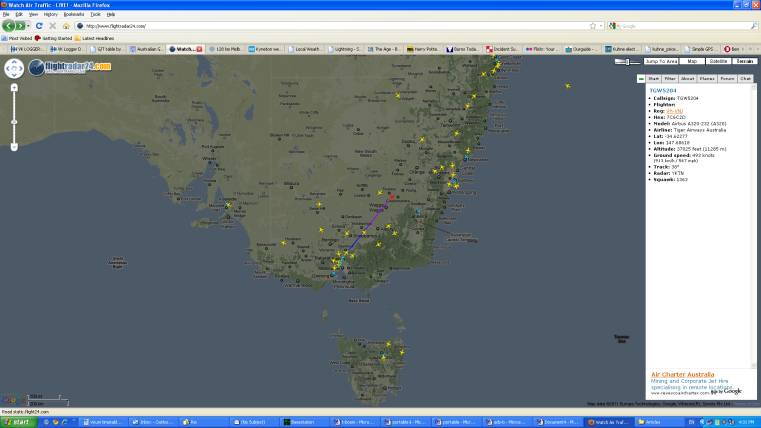Open the Windows Start button
761x428 pixels.
click(18, 422)
